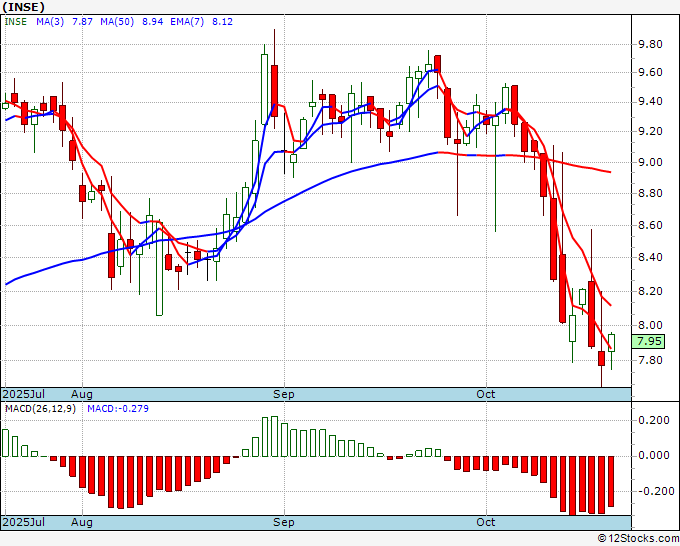This screenshot has height=546, width=680.
Task: Select the Sep marker on price timeline
Action: click(x=284, y=394)
